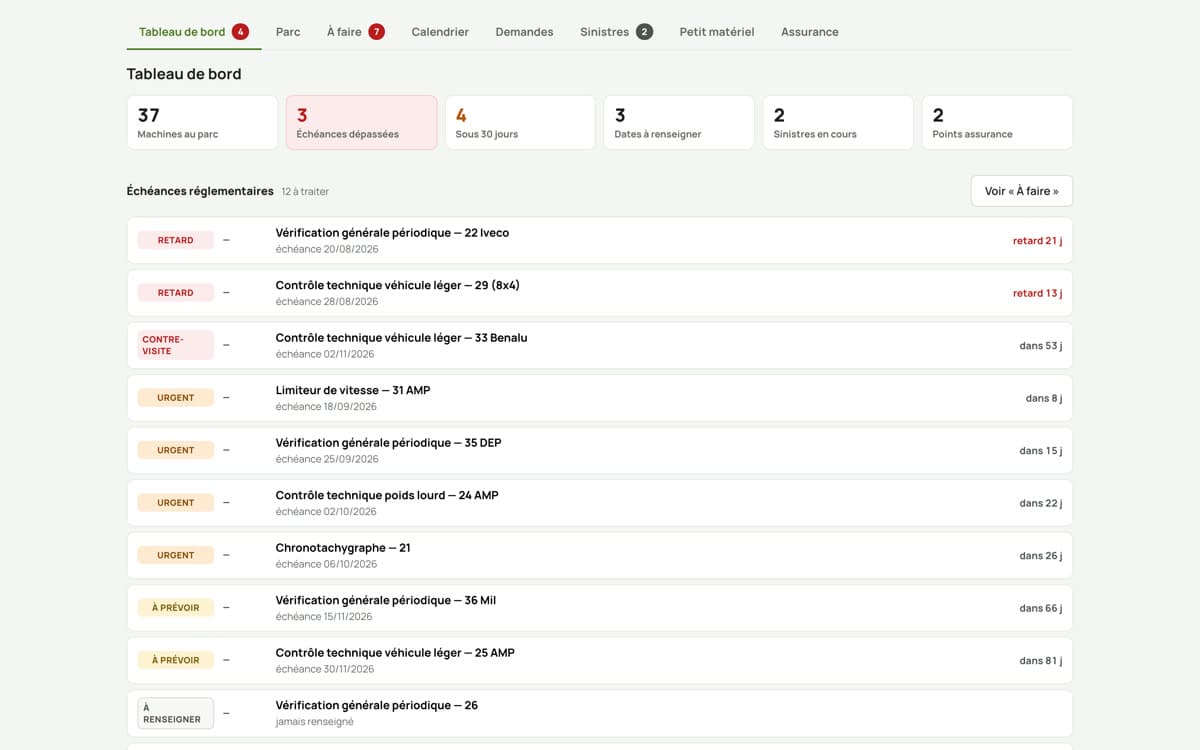Click the "dans 81 j" text
The width and height of the screenshot is (1200, 750).
pos(1041,660)
